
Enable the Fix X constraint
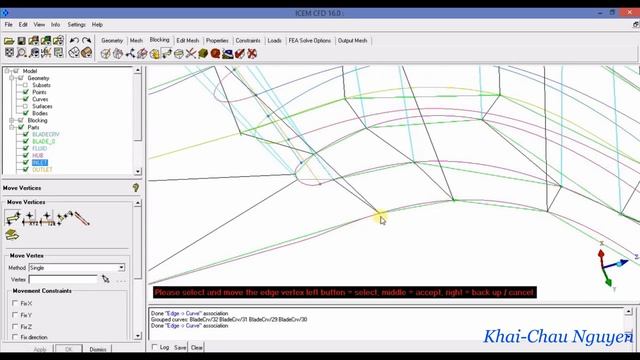coord(15,303)
